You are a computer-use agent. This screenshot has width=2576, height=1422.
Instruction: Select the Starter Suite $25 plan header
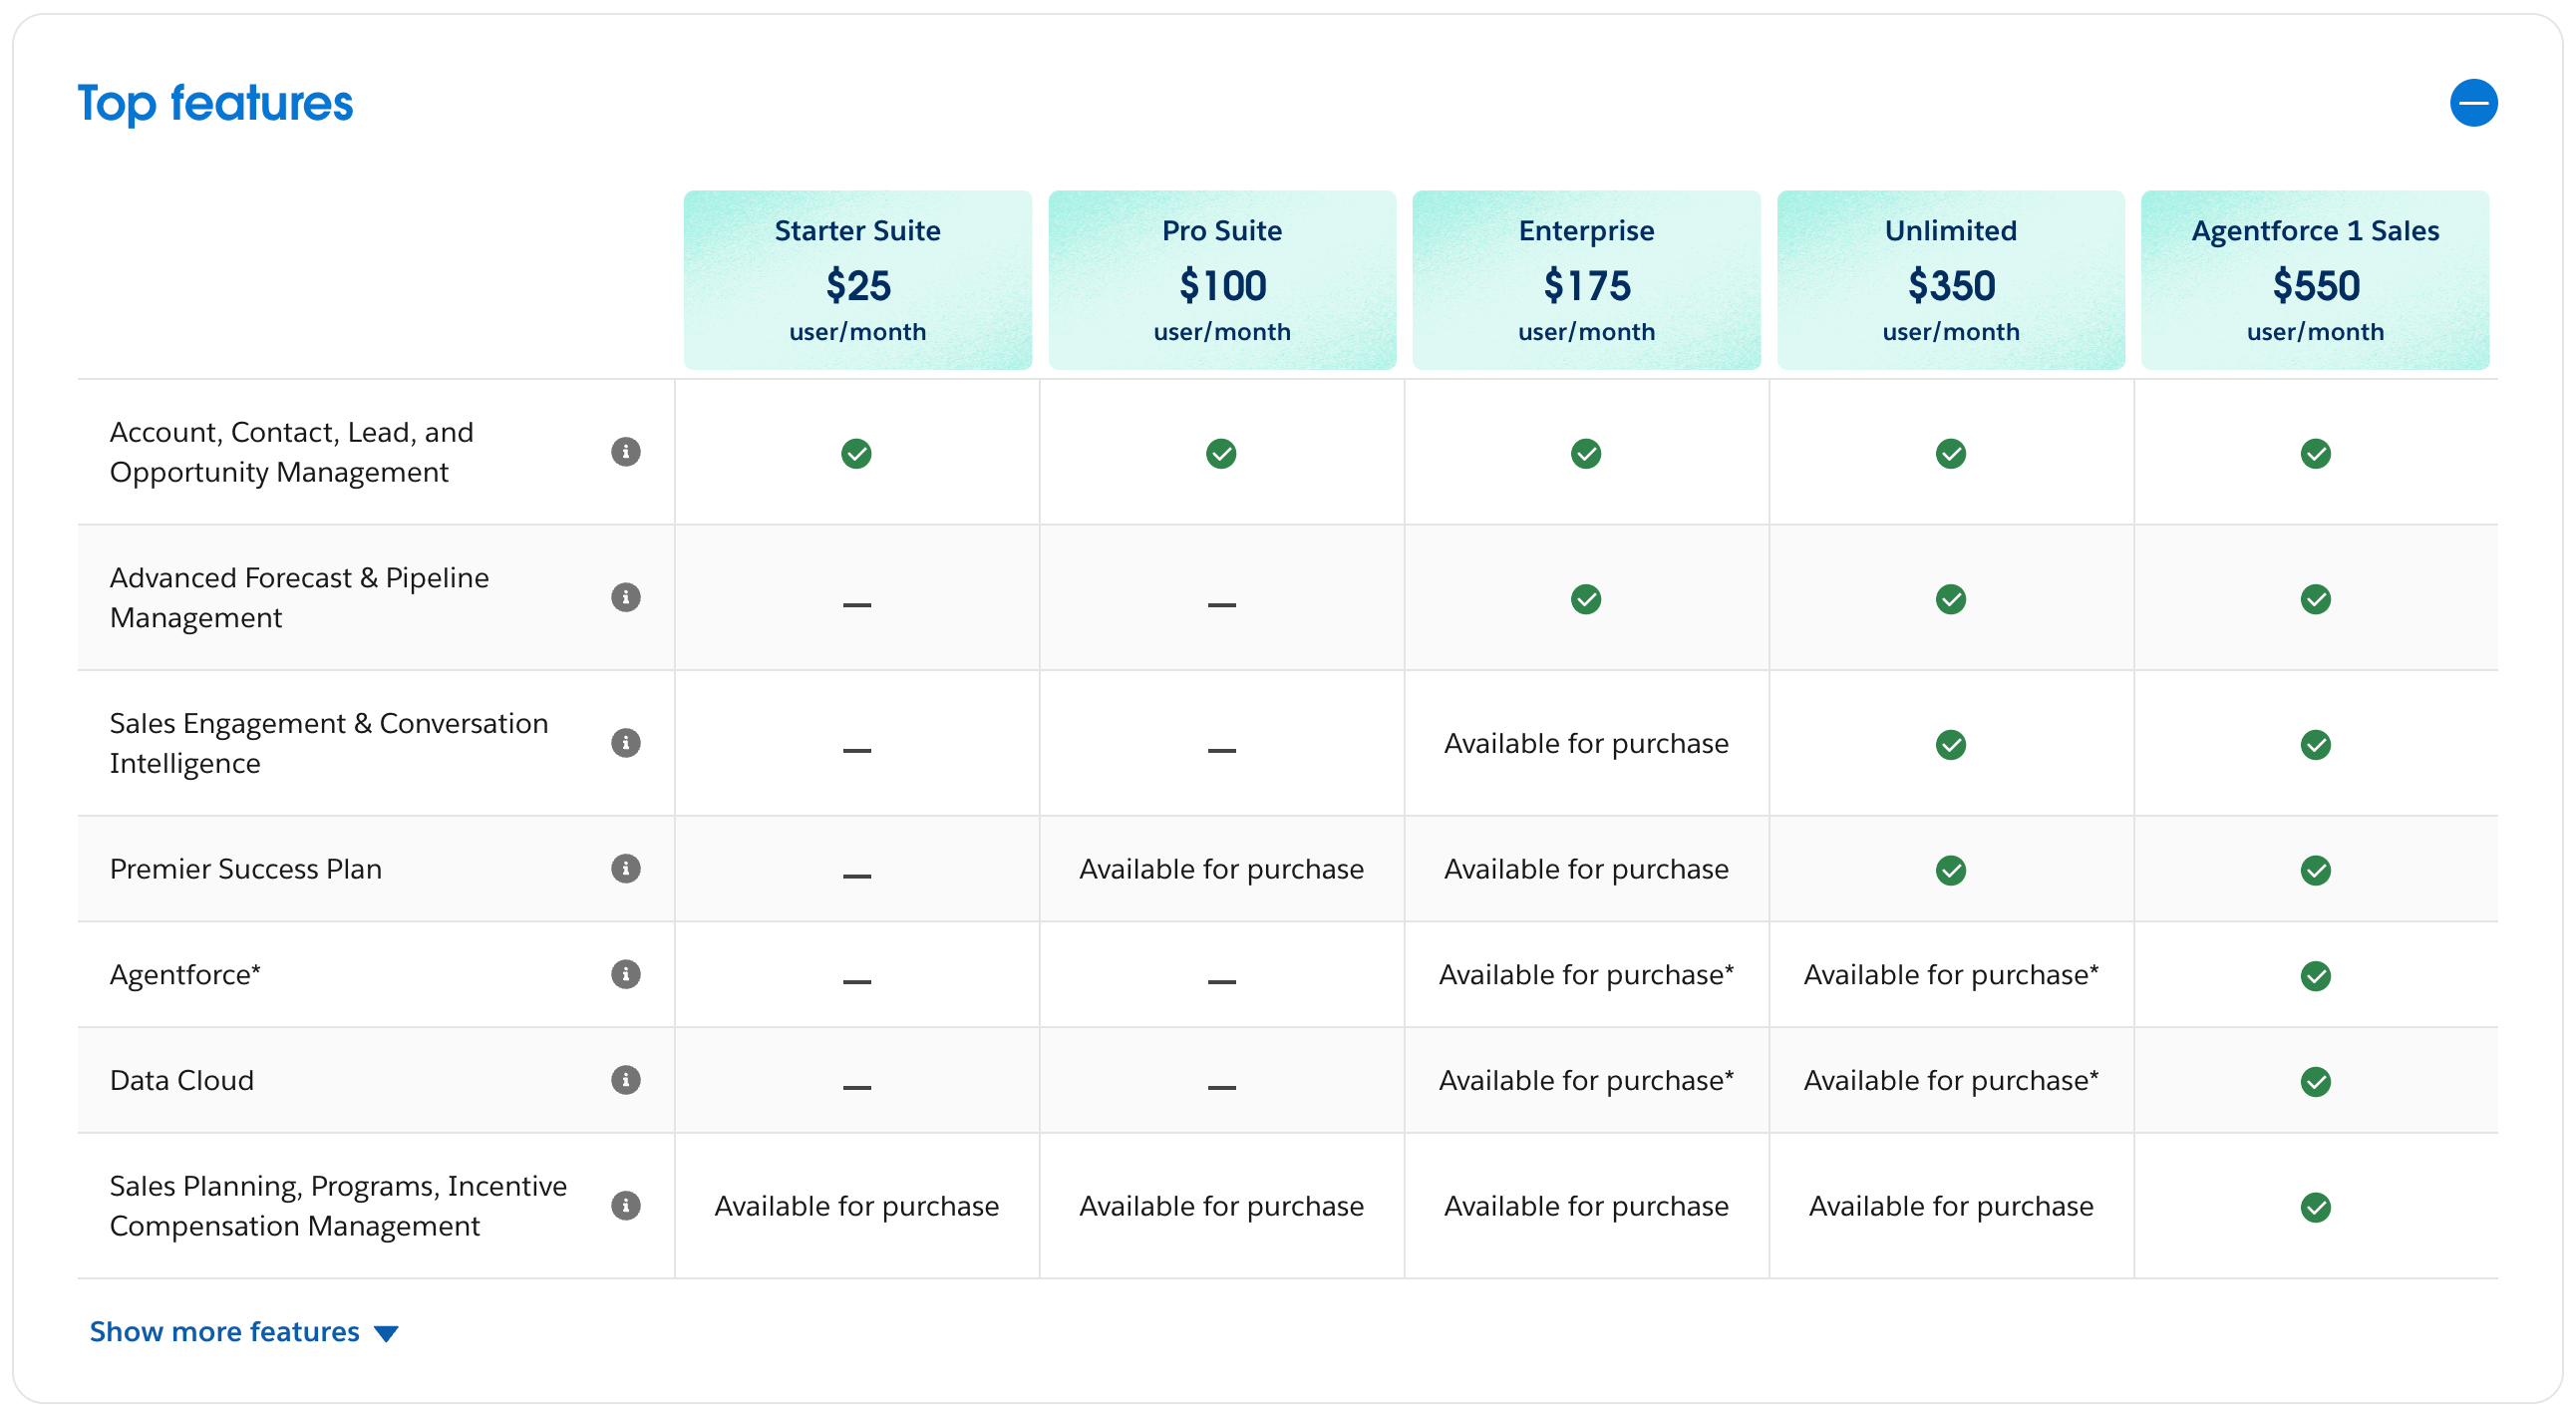857,280
